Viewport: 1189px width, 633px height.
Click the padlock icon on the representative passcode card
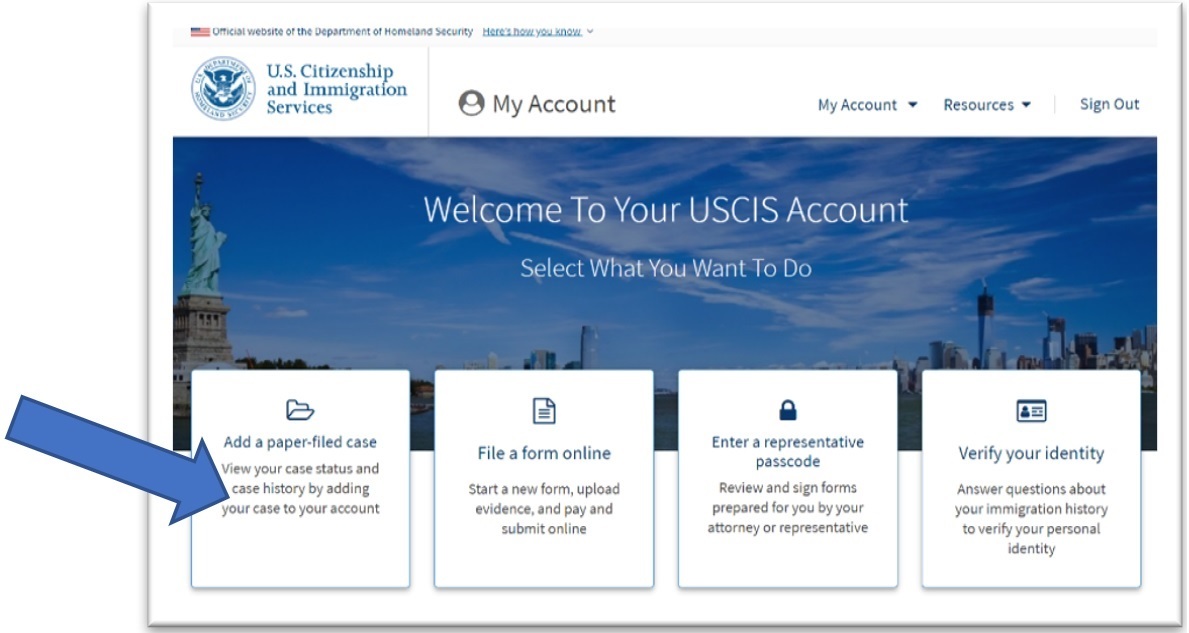[787, 410]
